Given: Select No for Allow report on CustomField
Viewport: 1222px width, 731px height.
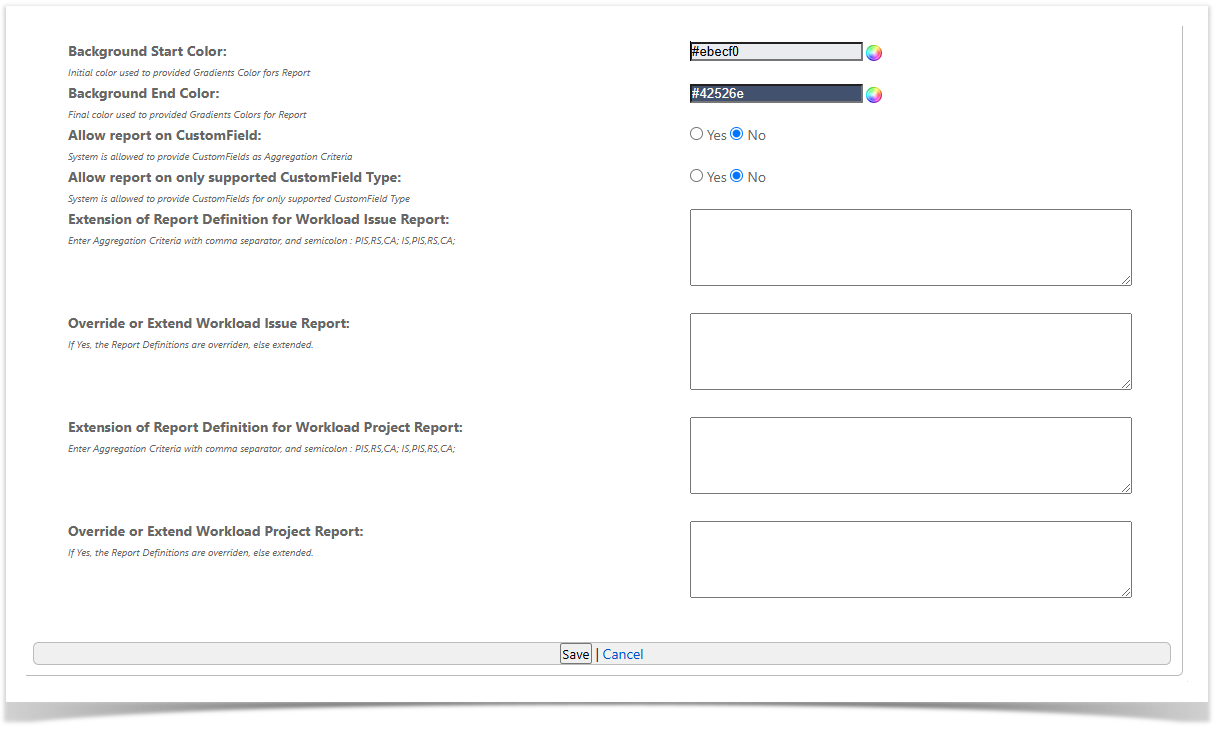Looking at the screenshot, I should point(737,134).
